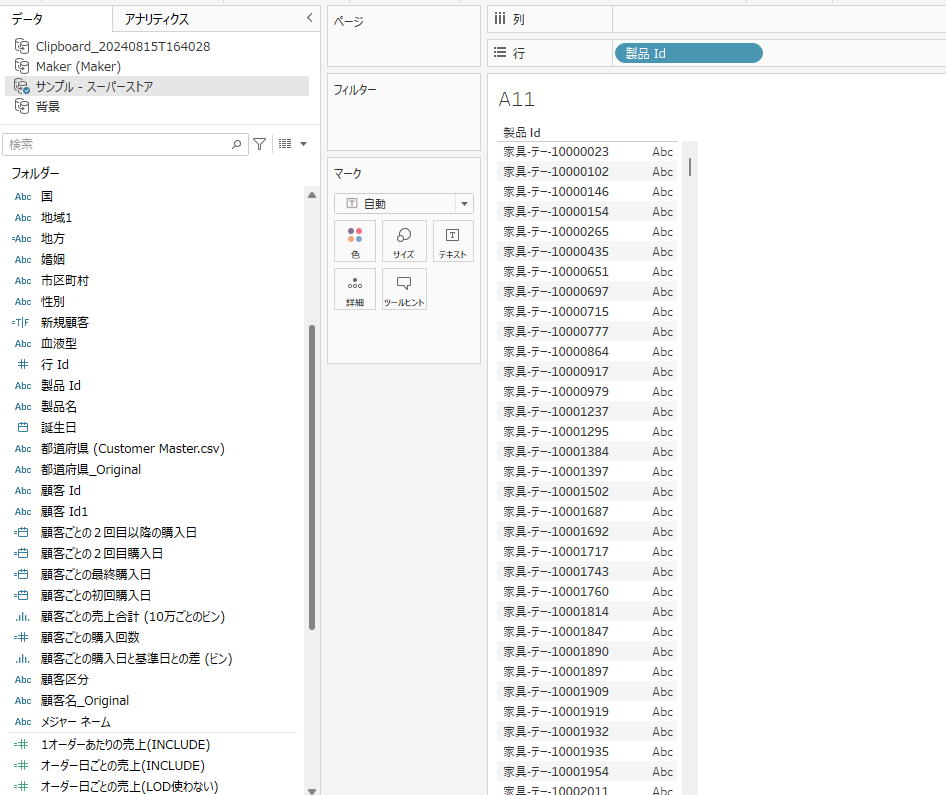Select the 市区町村 field
This screenshot has width=946, height=795.
(x=65, y=281)
